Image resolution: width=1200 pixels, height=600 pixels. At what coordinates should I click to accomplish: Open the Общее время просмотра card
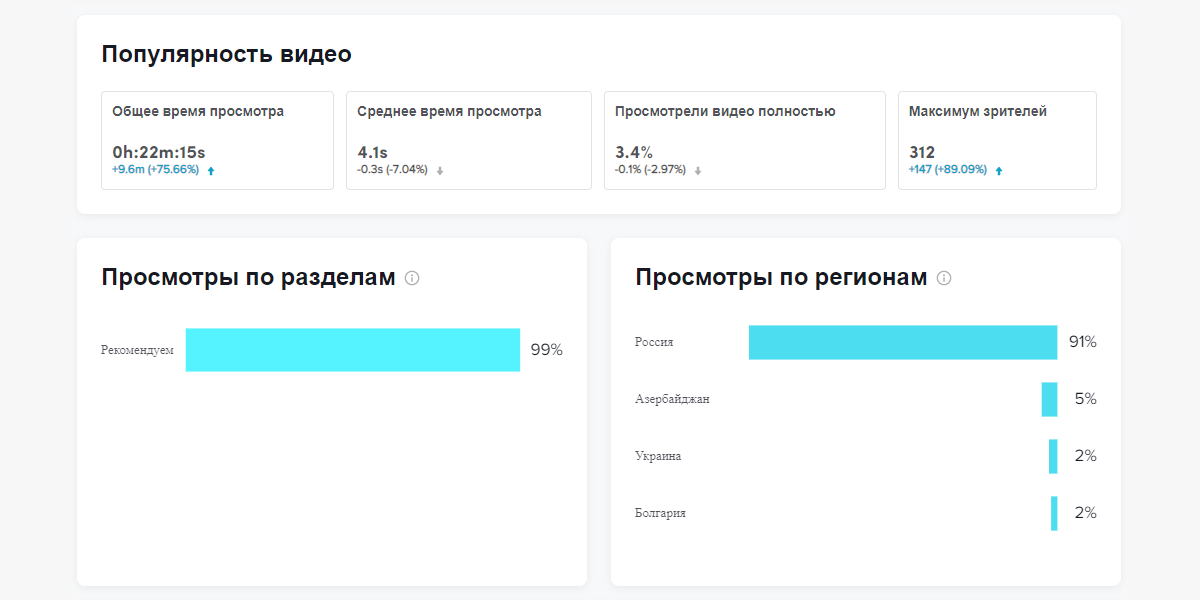(217, 140)
